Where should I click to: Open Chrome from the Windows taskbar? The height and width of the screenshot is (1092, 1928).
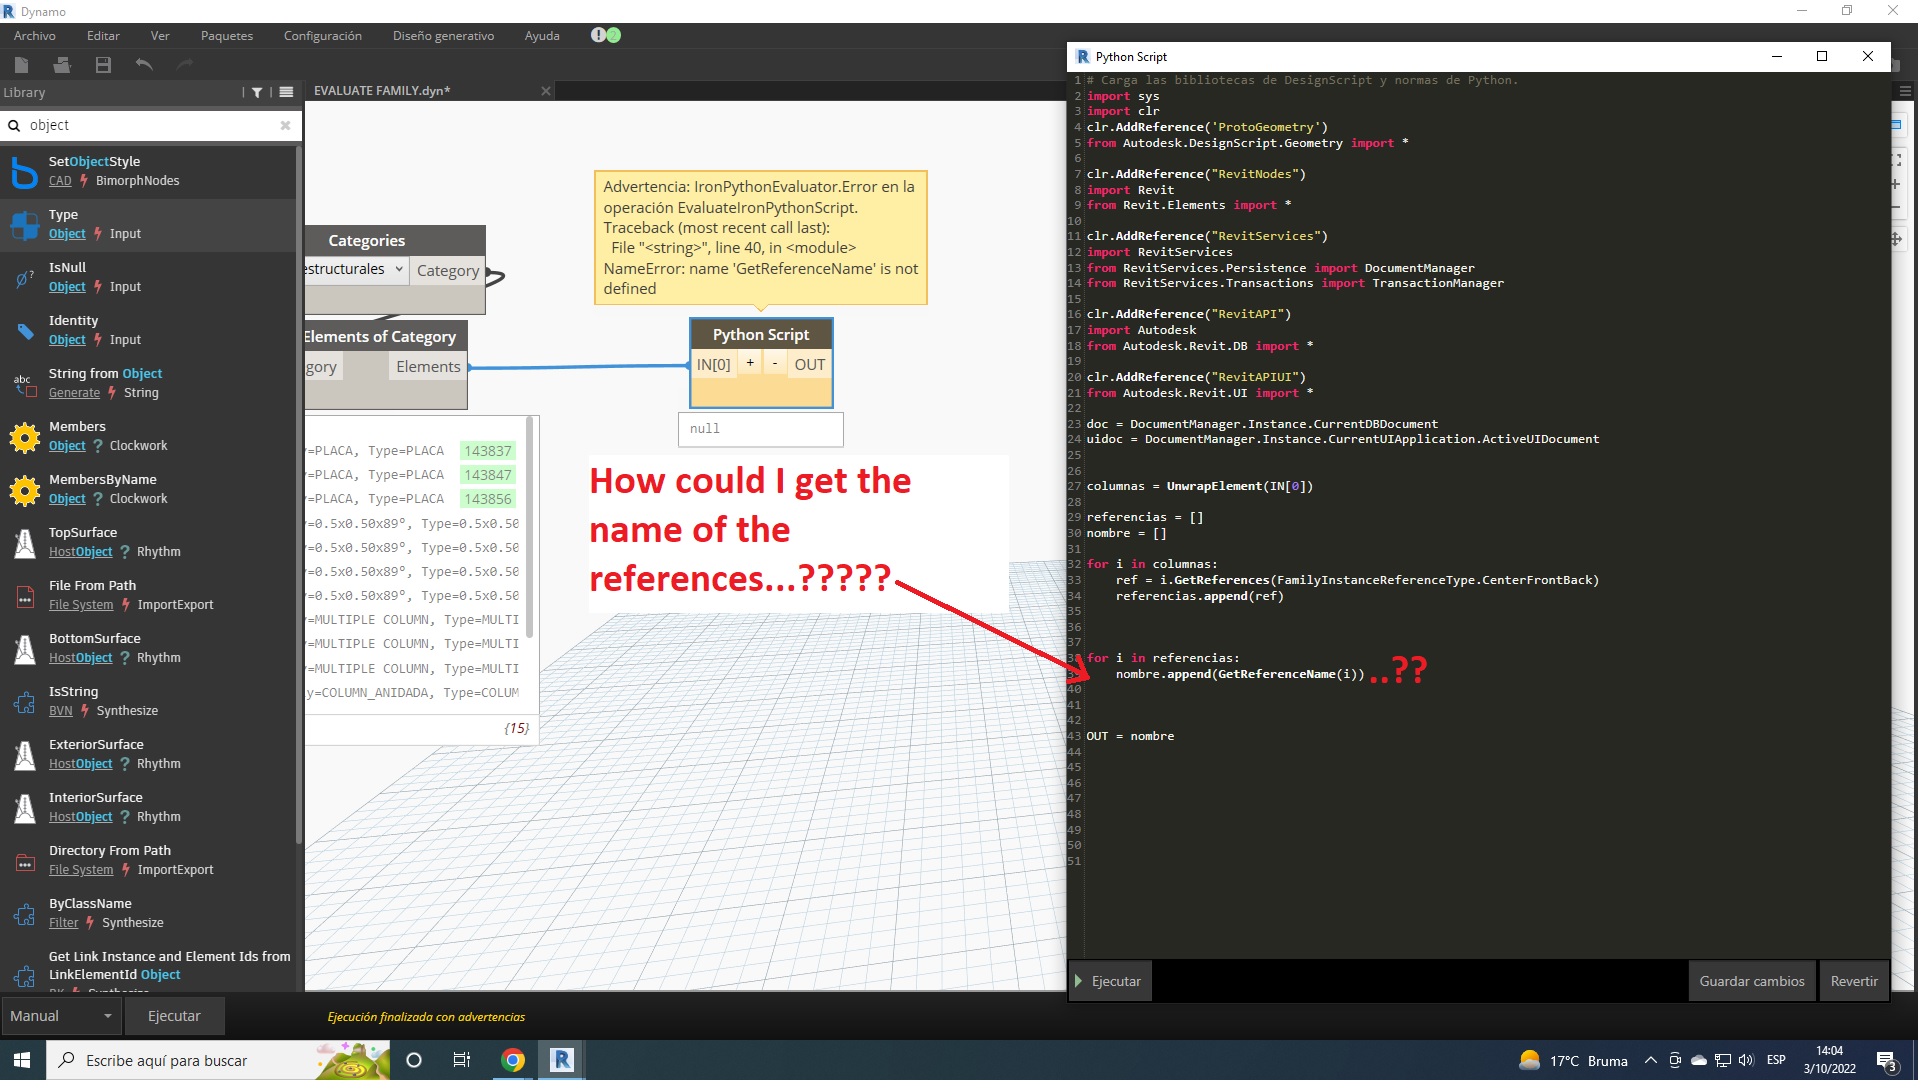point(513,1060)
